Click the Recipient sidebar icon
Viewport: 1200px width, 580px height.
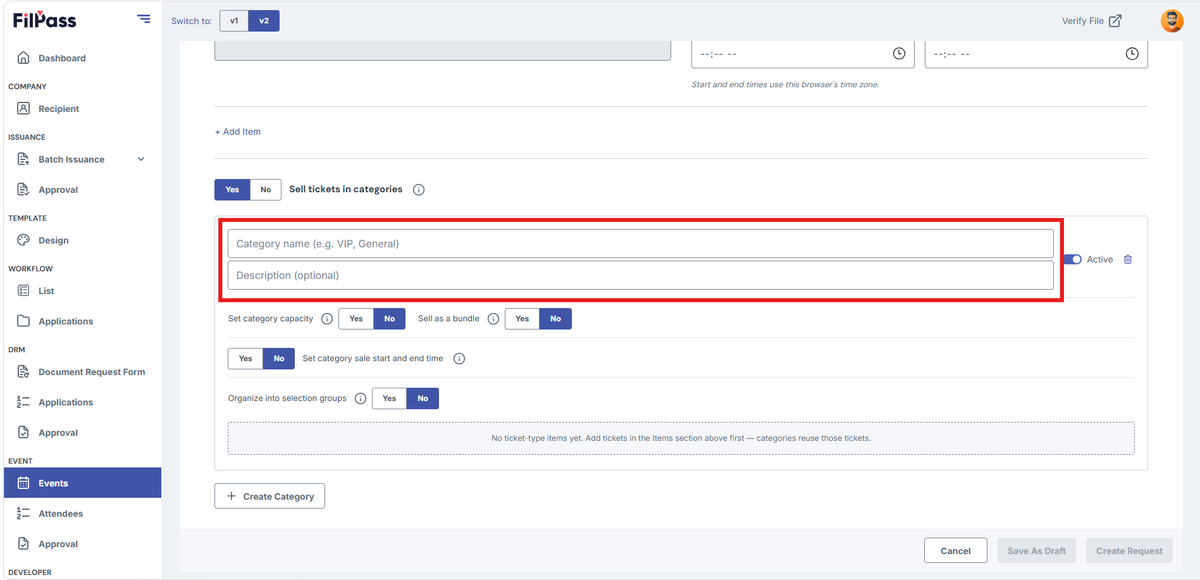pyautogui.click(x=24, y=108)
